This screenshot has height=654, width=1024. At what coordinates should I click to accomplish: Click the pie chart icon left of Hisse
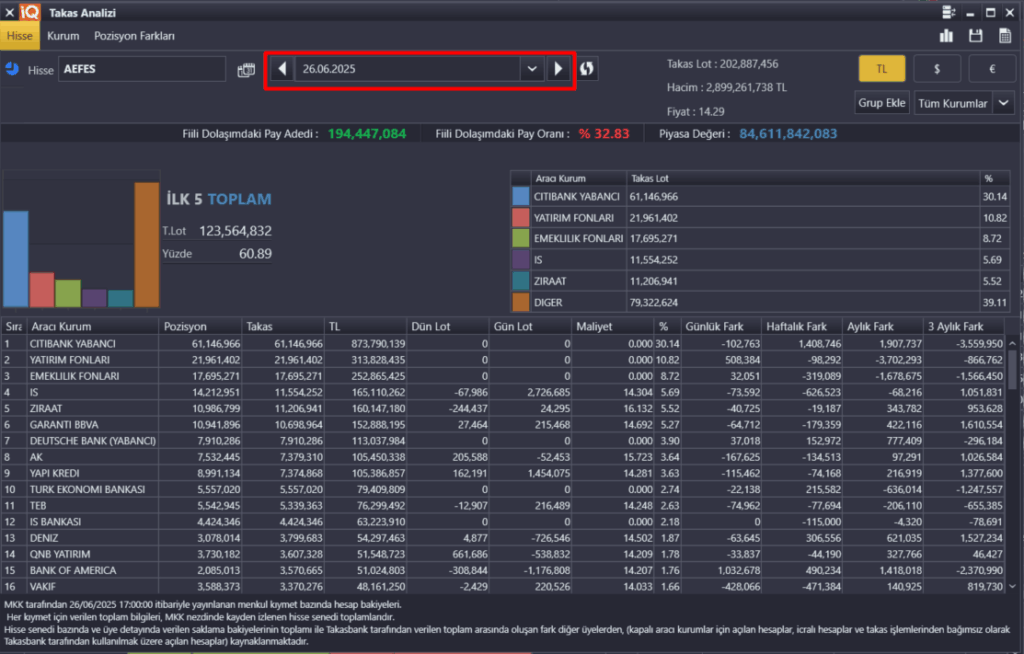(12, 69)
